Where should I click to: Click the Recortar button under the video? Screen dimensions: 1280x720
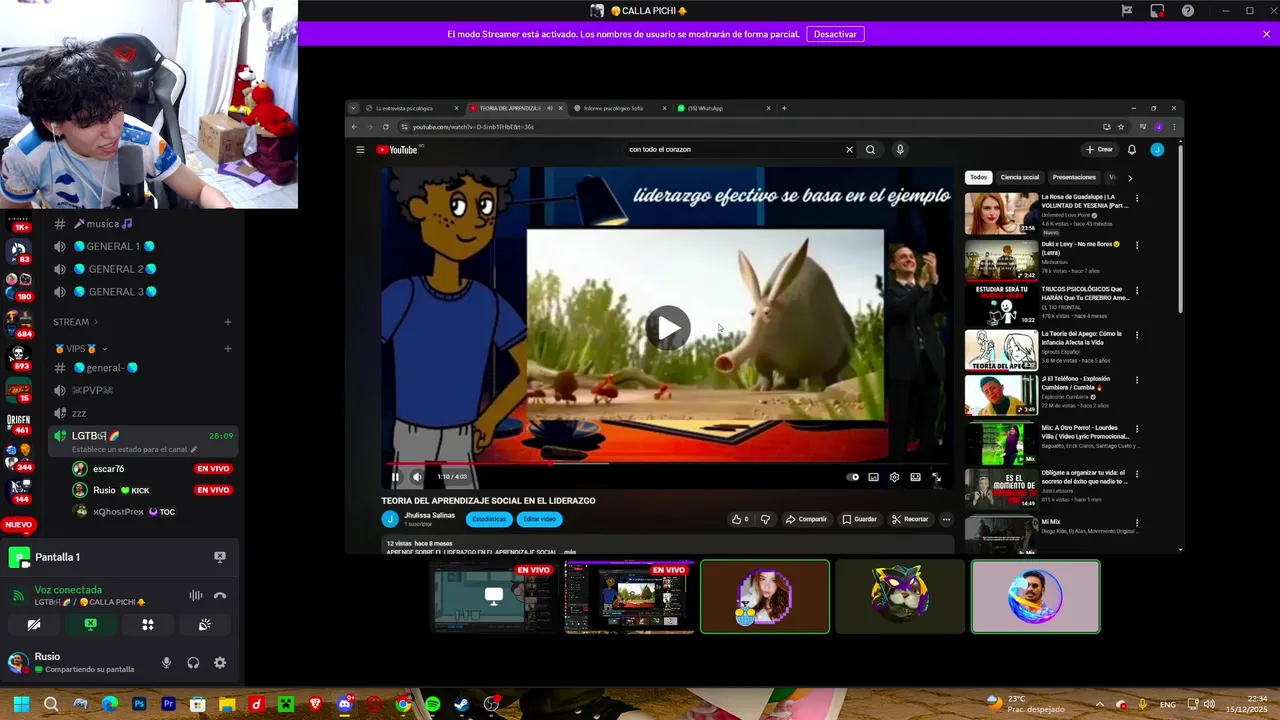point(909,519)
